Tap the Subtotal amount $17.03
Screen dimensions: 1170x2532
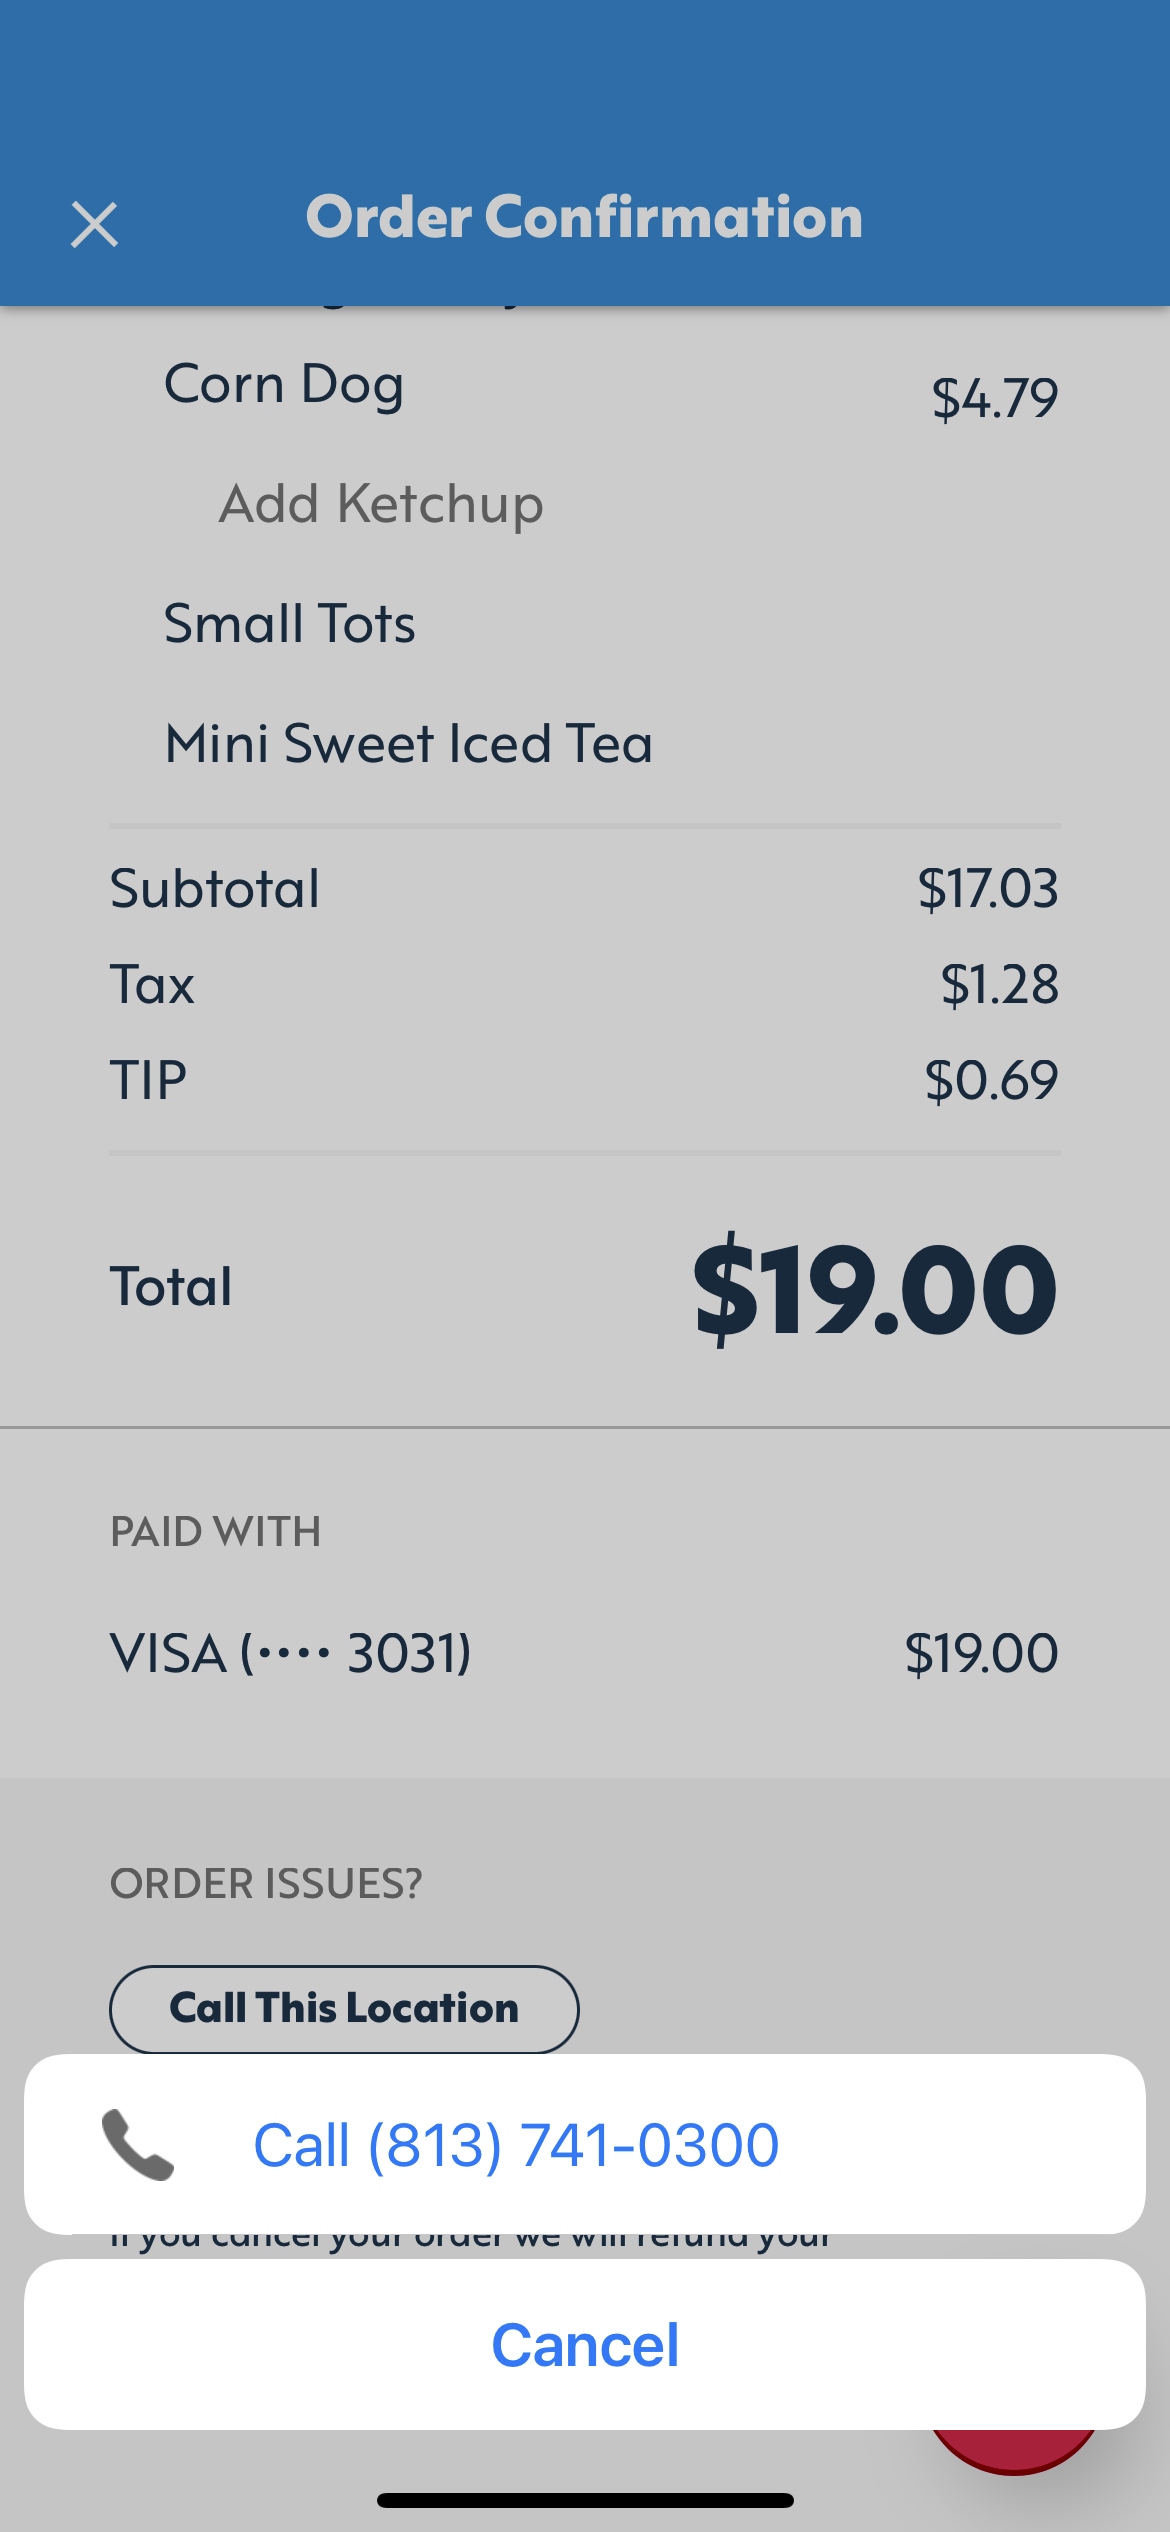987,889
